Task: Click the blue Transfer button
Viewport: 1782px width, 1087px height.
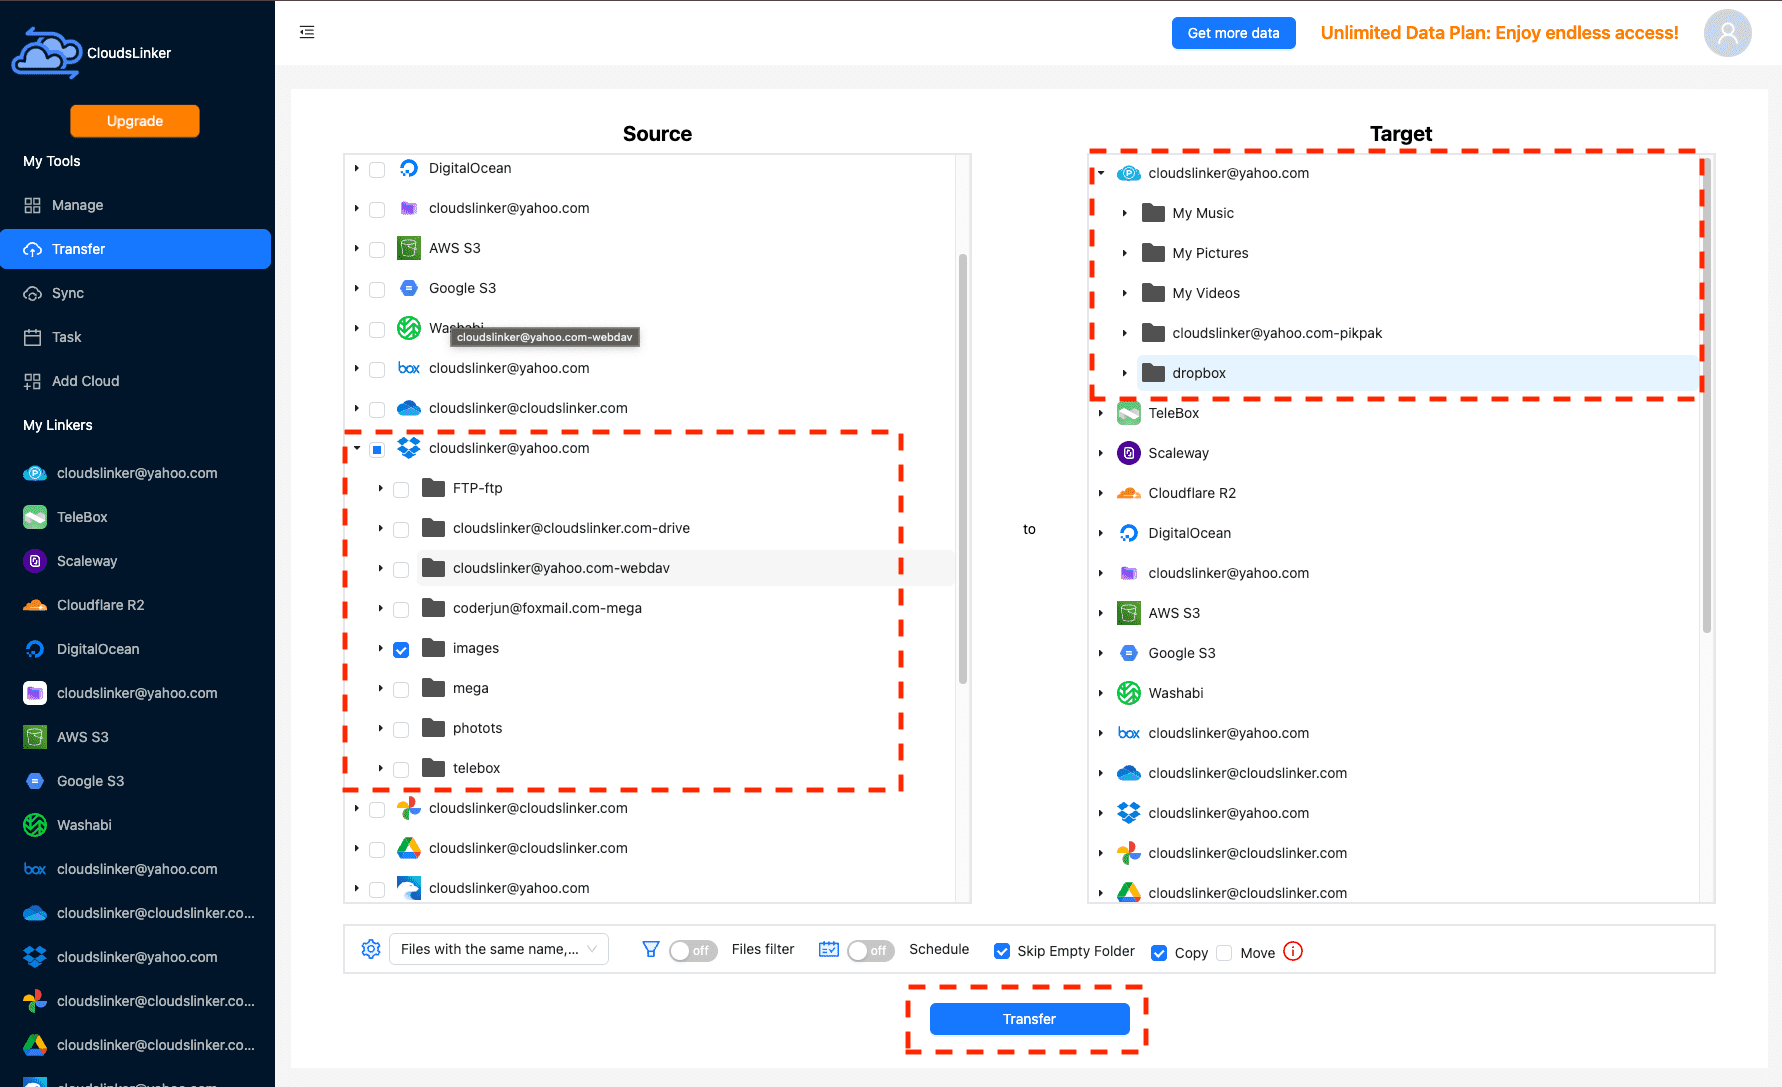Action: click(x=1029, y=1019)
